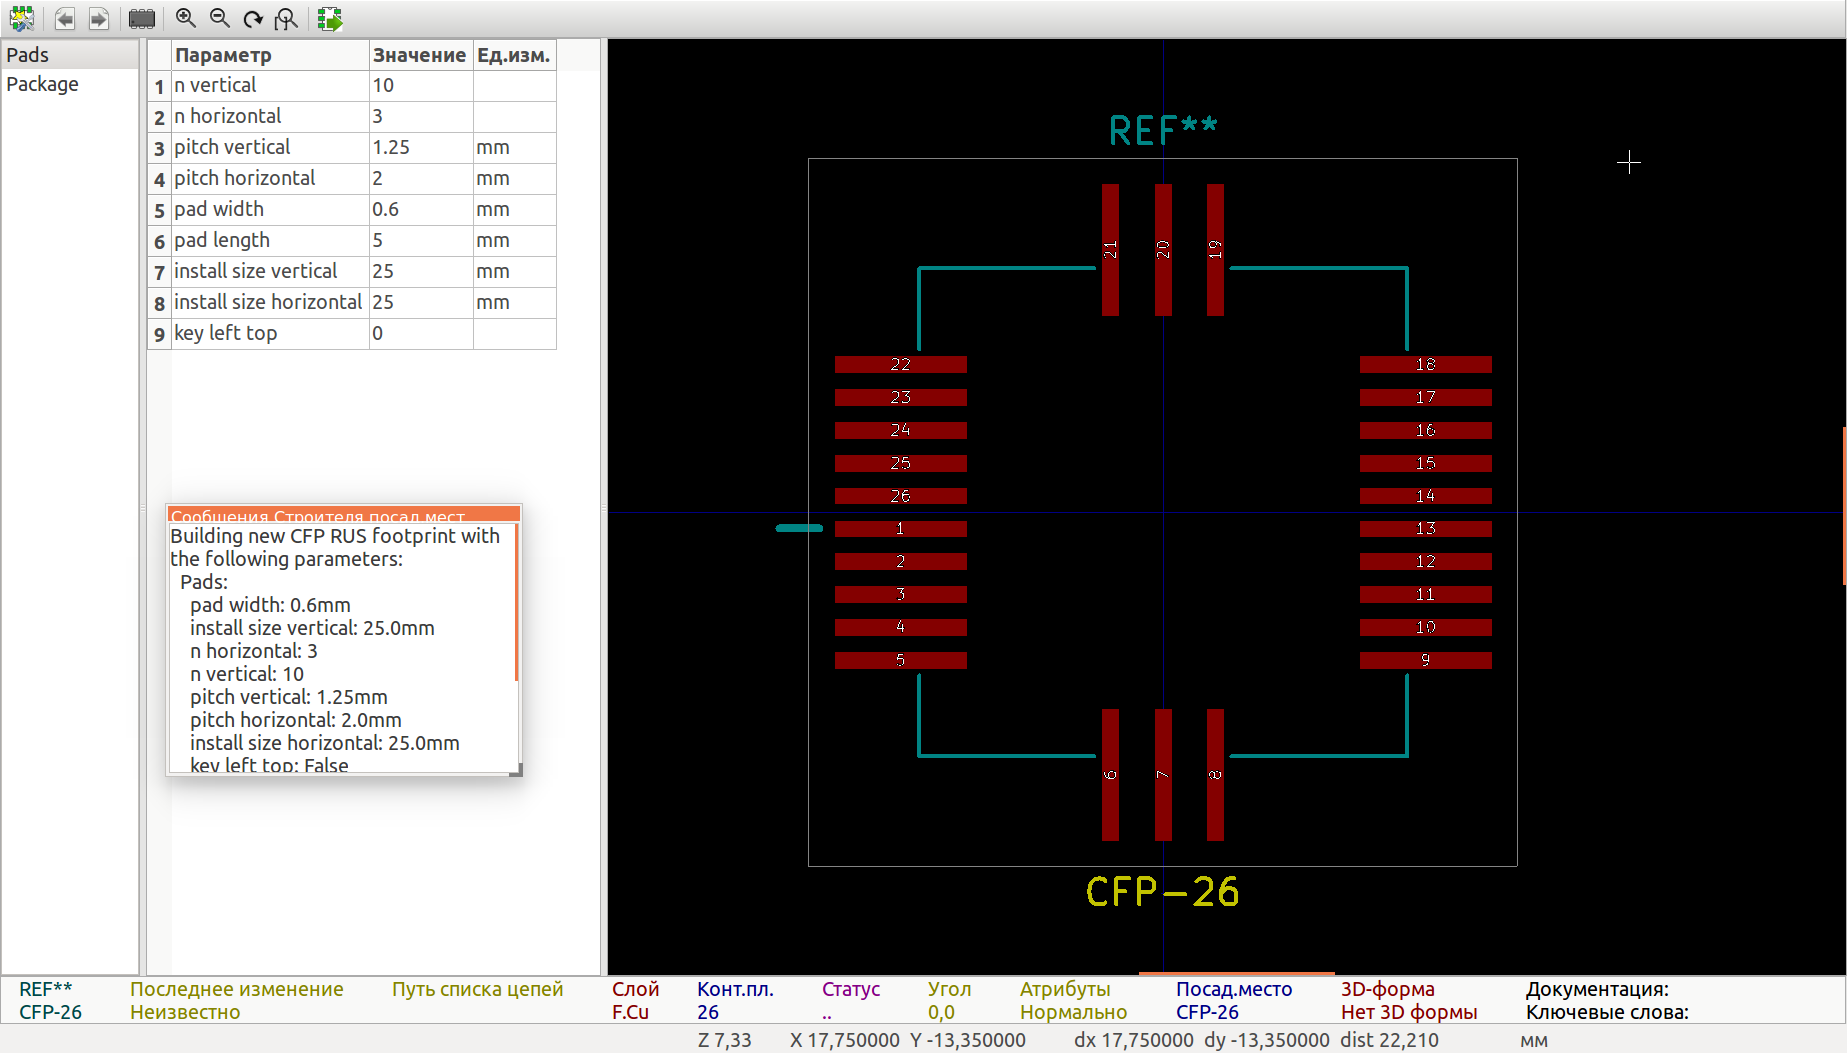Select the Pads parameter page
1847x1053 pixels.
[x=28, y=55]
